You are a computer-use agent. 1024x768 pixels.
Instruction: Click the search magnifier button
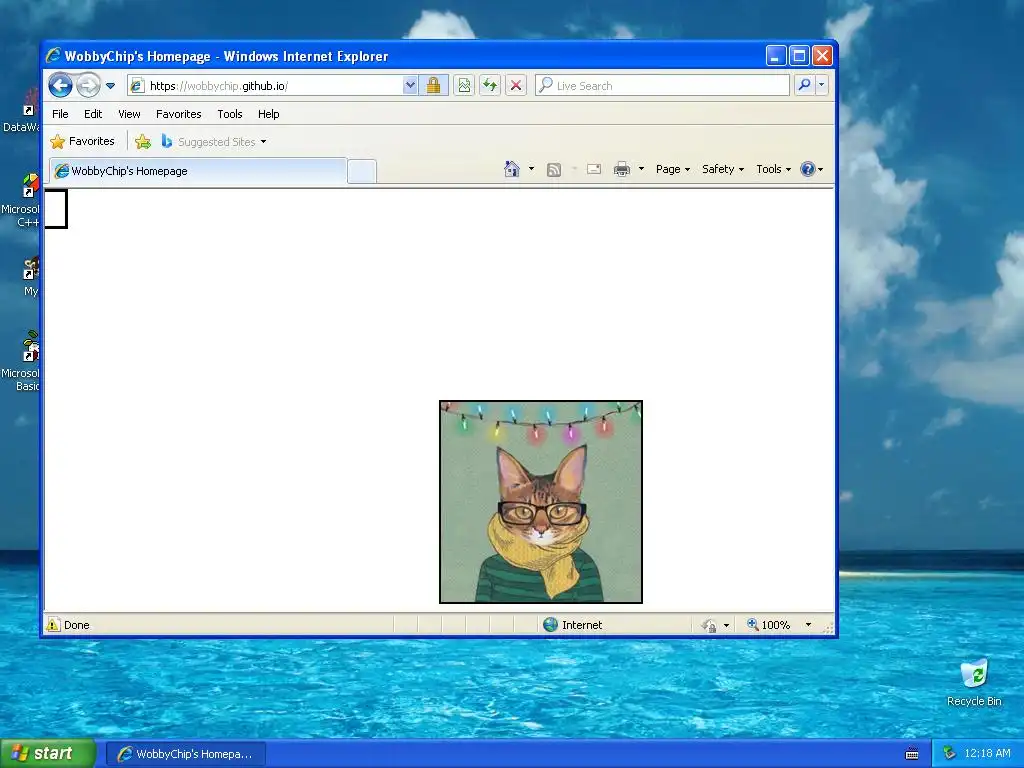tap(805, 86)
